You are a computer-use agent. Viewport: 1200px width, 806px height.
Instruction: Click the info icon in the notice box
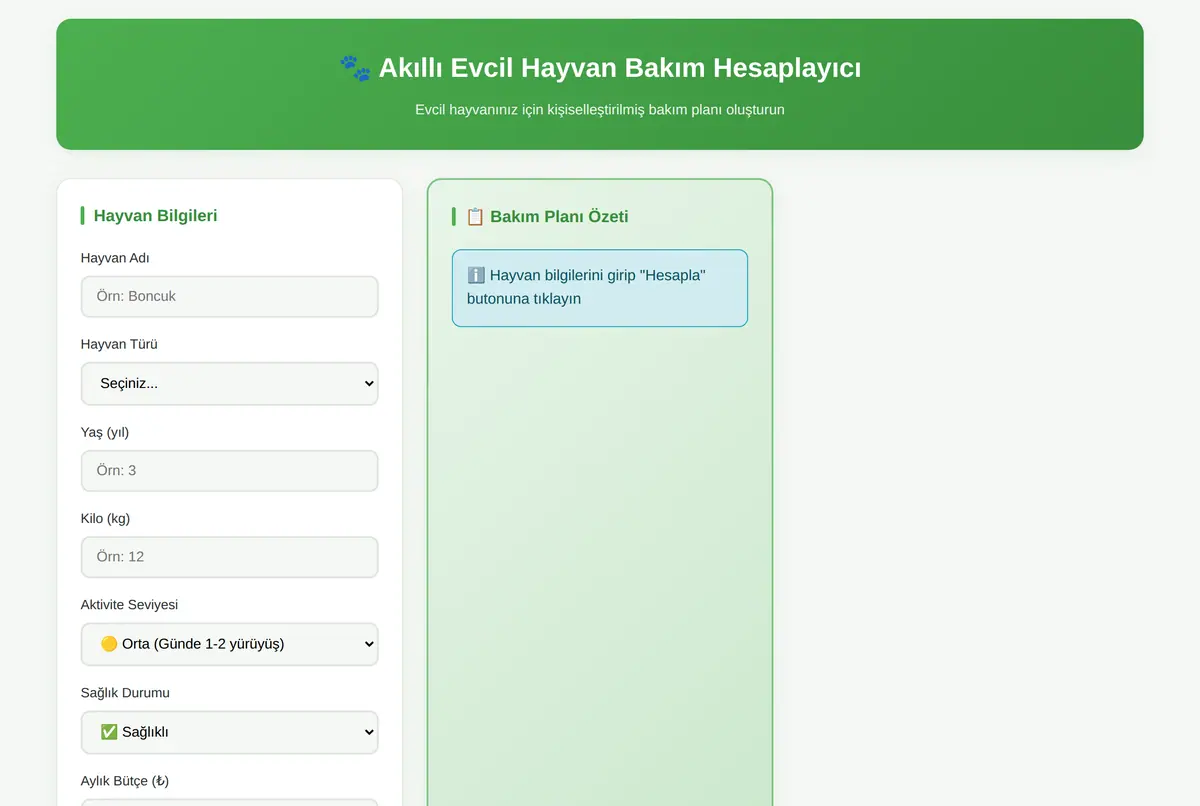(476, 275)
